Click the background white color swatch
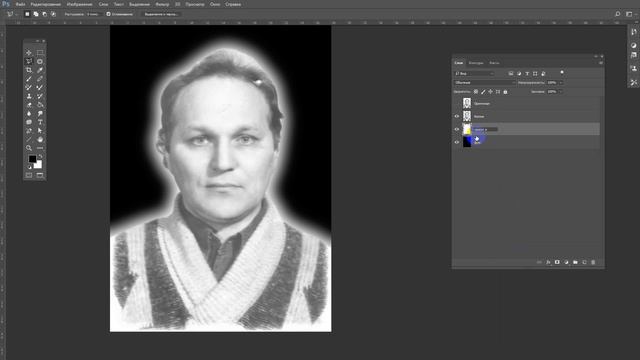The width and height of the screenshot is (640, 360). point(38,165)
